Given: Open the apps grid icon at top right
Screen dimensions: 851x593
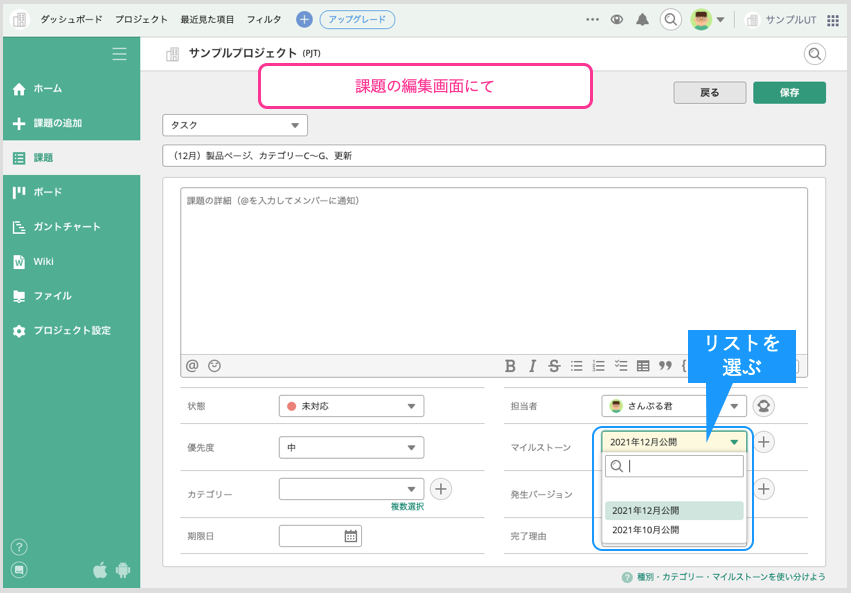Looking at the screenshot, I should pos(833,19).
